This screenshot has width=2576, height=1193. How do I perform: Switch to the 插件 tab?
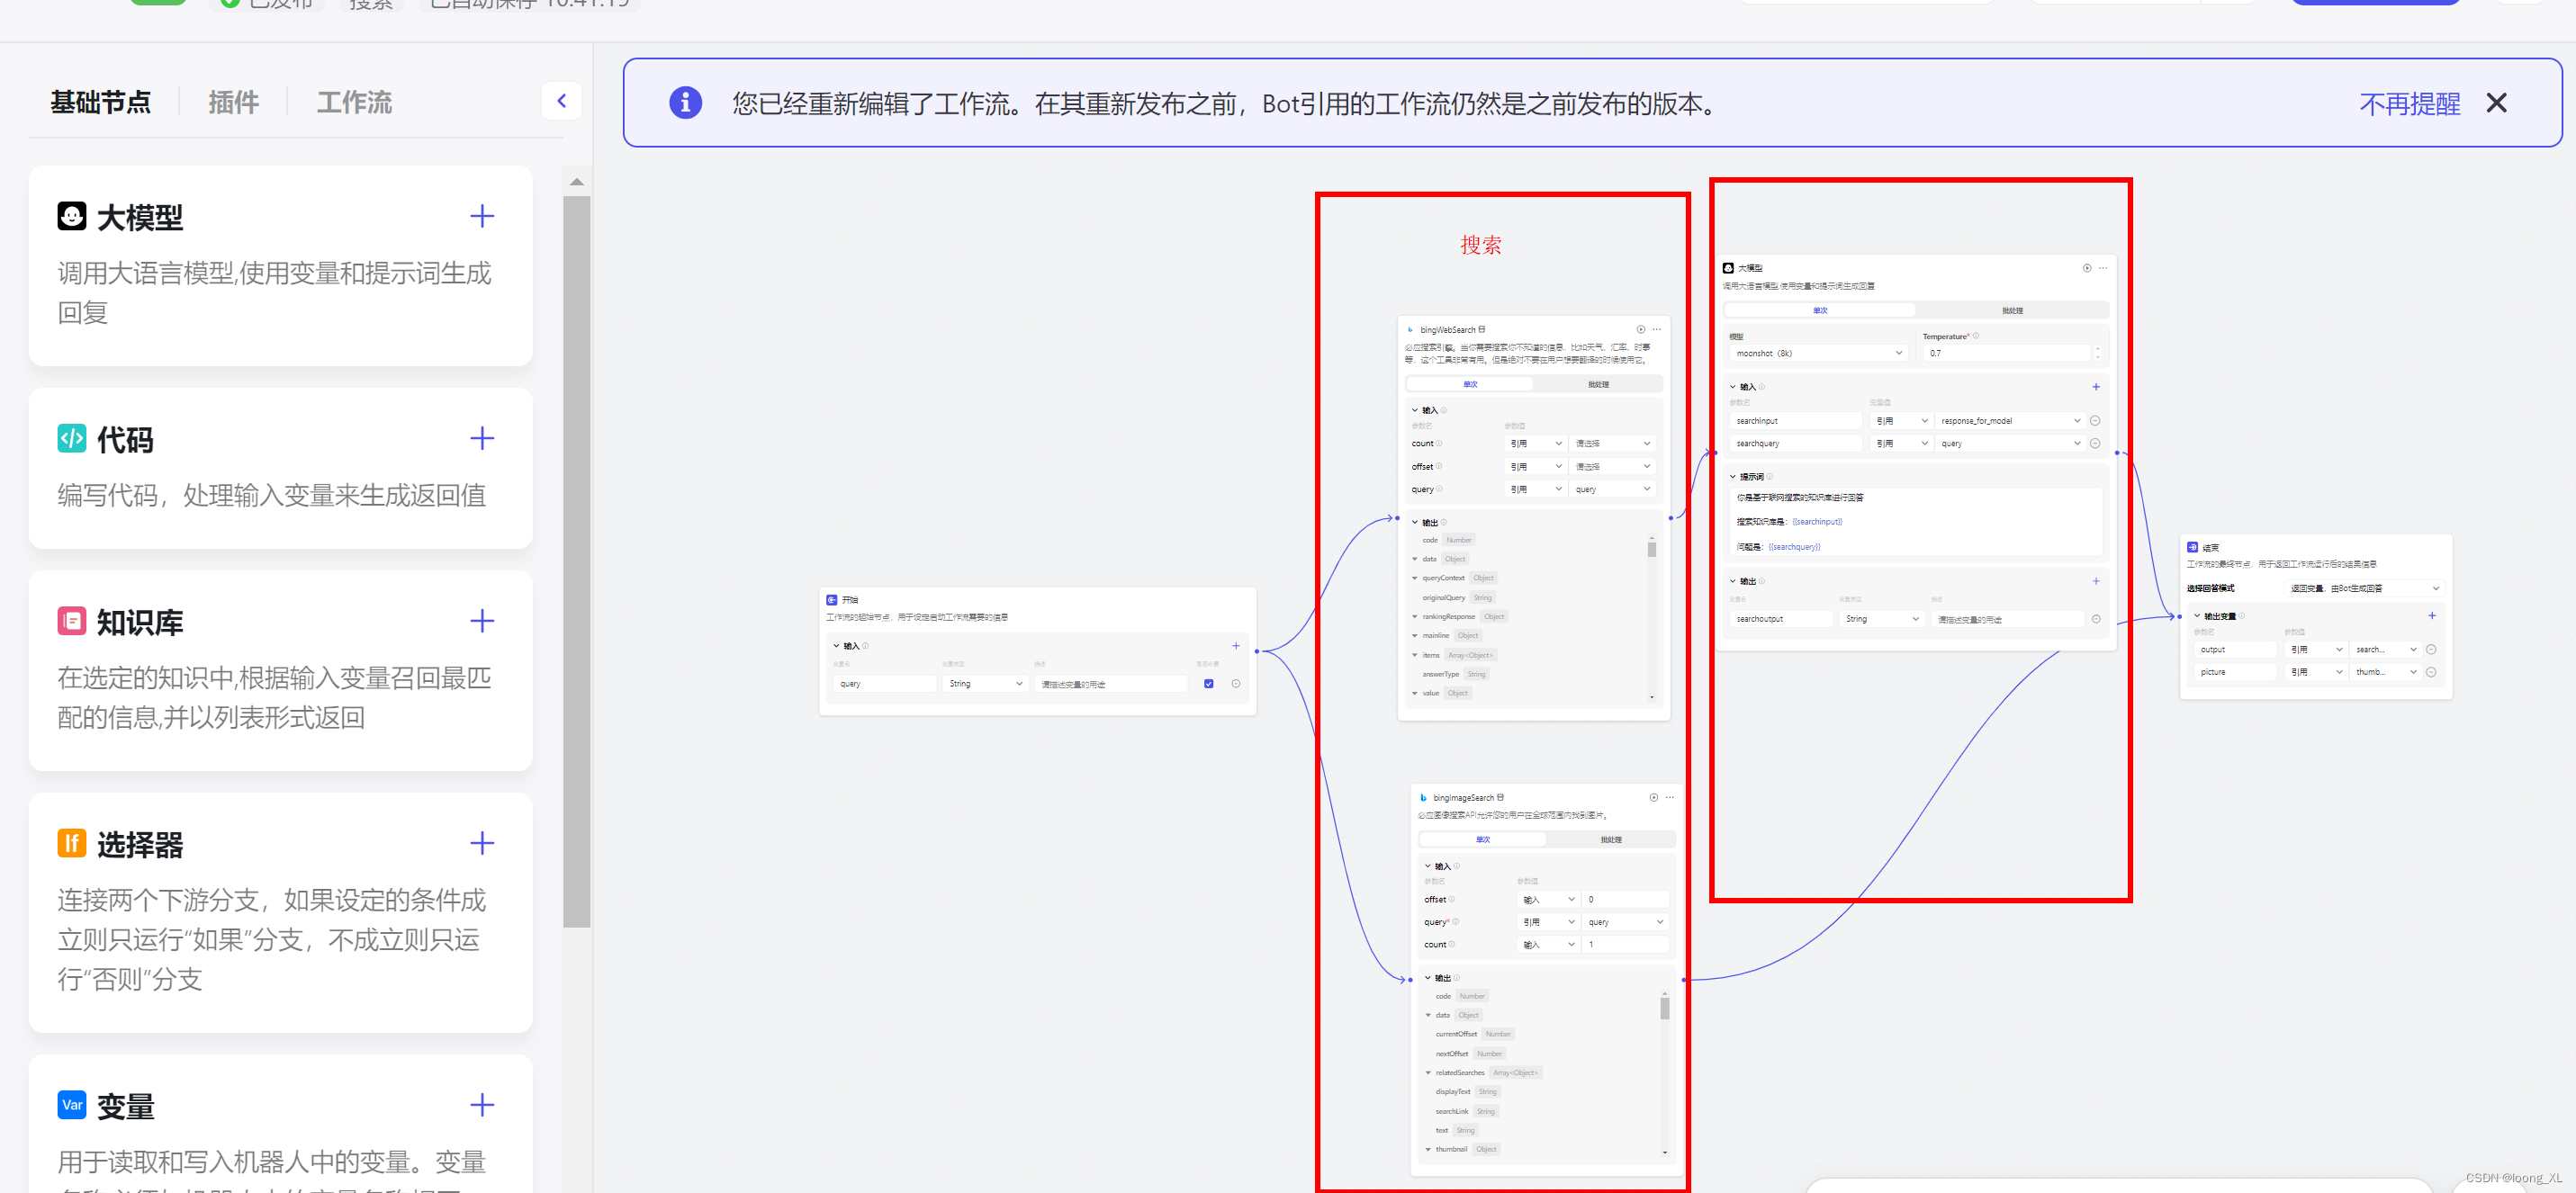pos(233,102)
